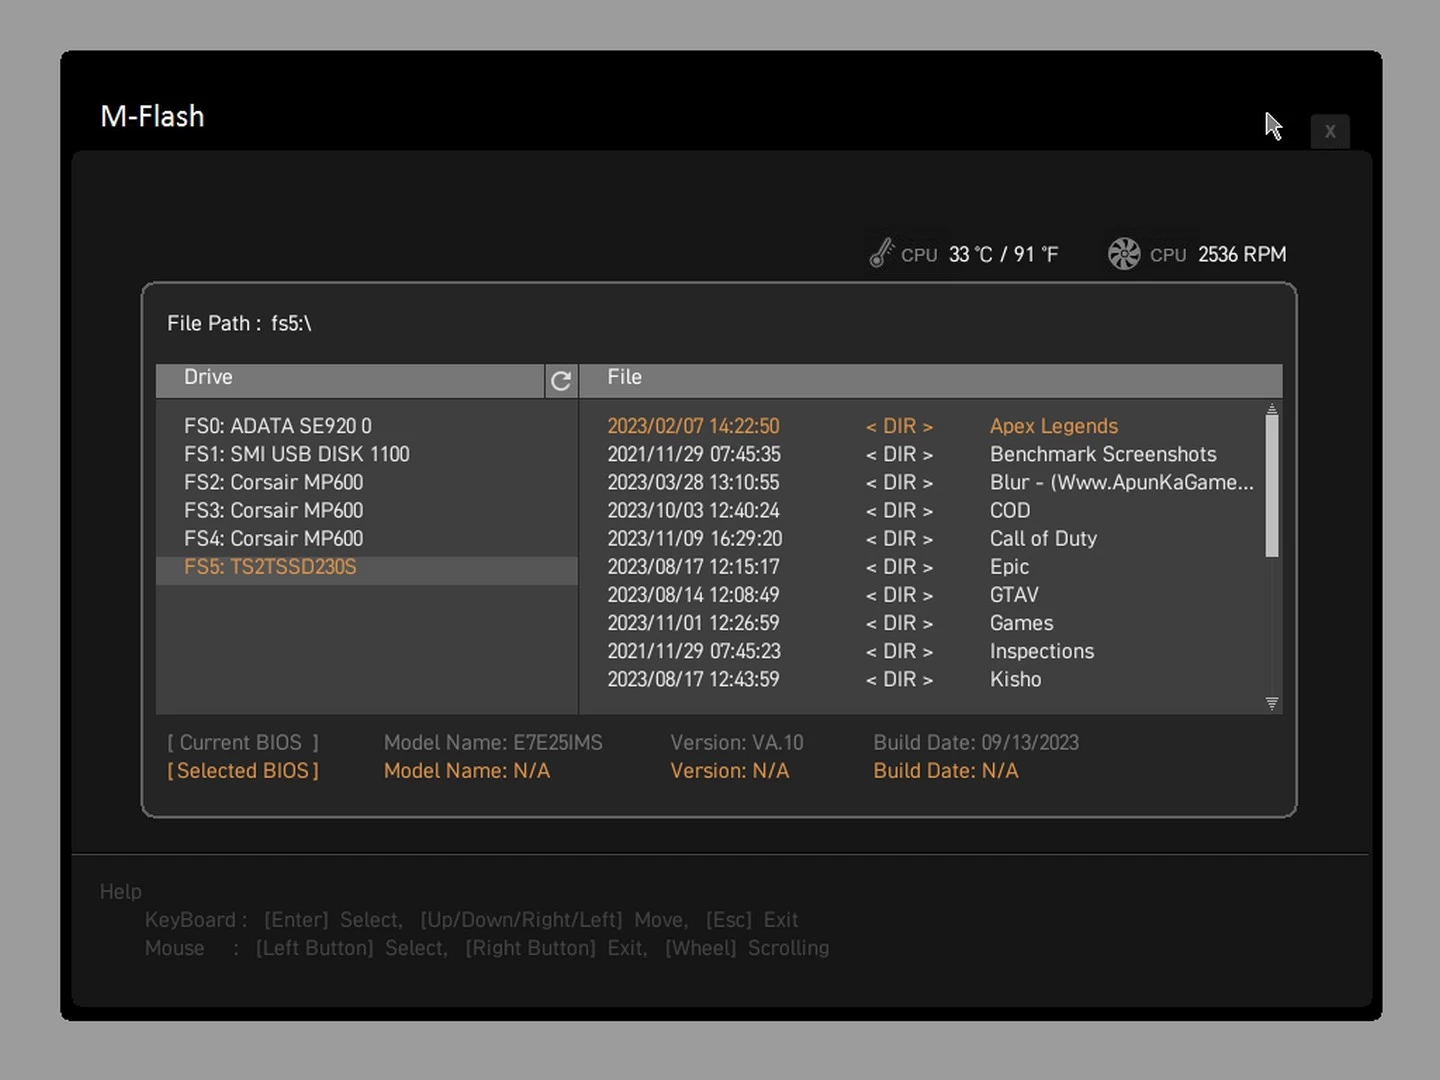Click the CPU temperature thermometer icon
Viewport: 1440px width, 1080px height.
(880, 254)
